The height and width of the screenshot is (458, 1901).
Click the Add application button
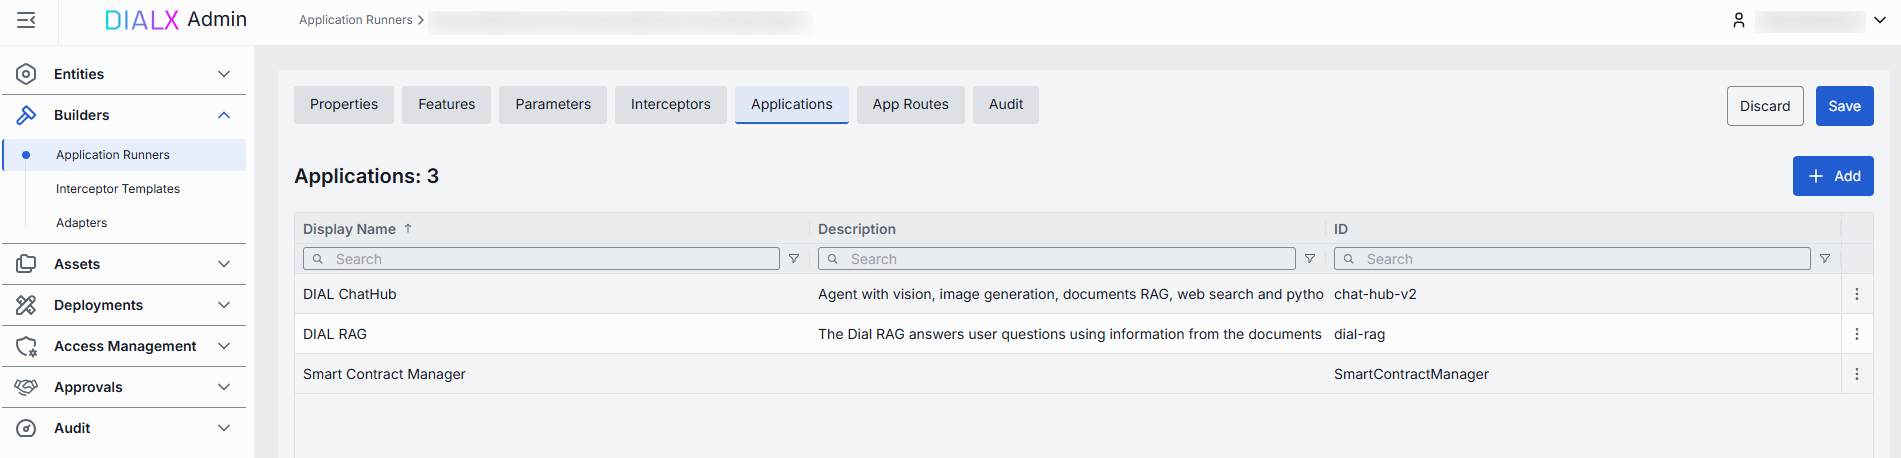pyautogui.click(x=1833, y=176)
